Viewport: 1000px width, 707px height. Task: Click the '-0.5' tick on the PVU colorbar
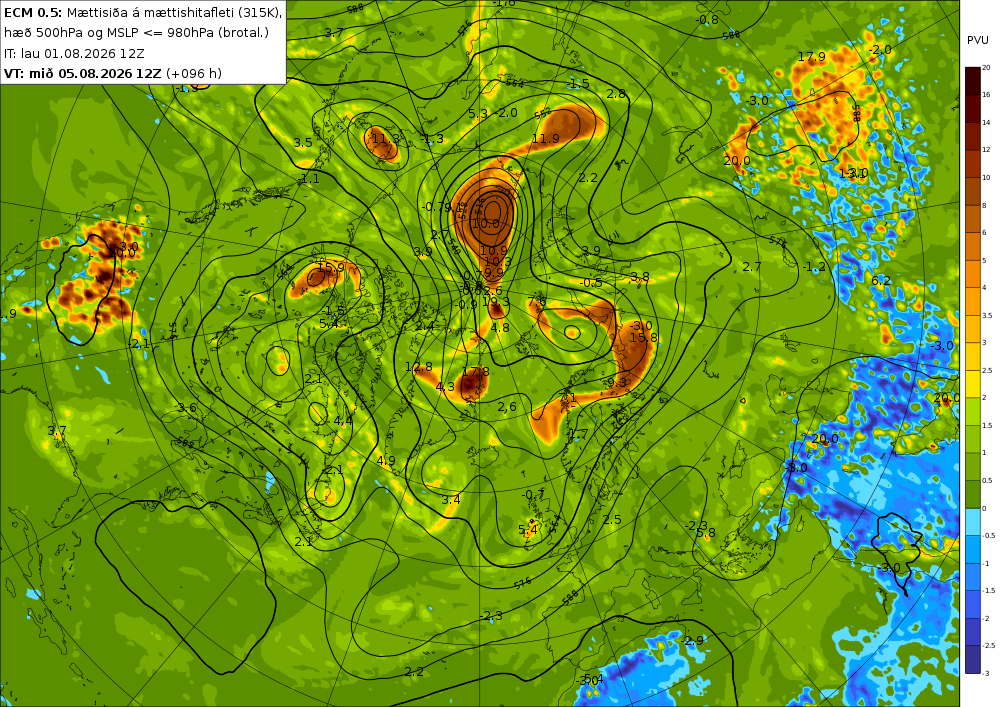989,536
